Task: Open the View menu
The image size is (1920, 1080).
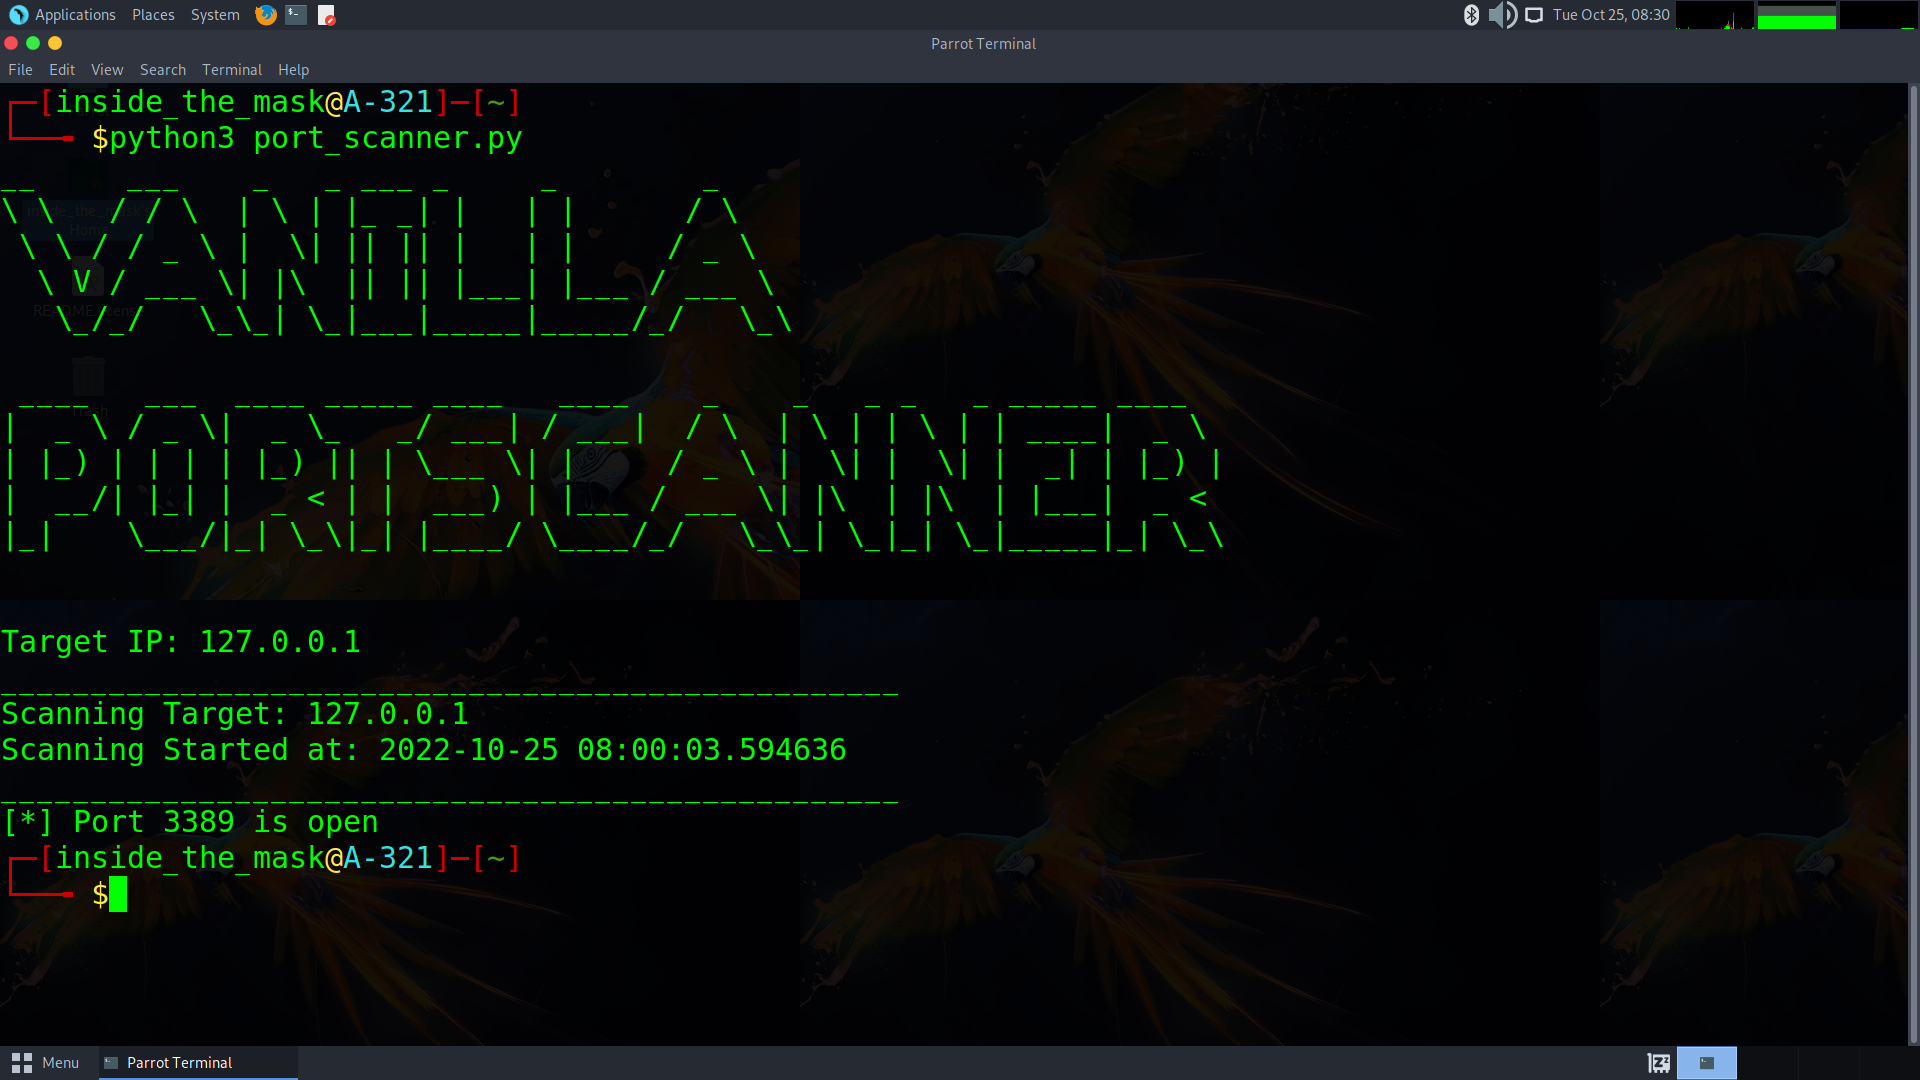Action: coord(107,70)
